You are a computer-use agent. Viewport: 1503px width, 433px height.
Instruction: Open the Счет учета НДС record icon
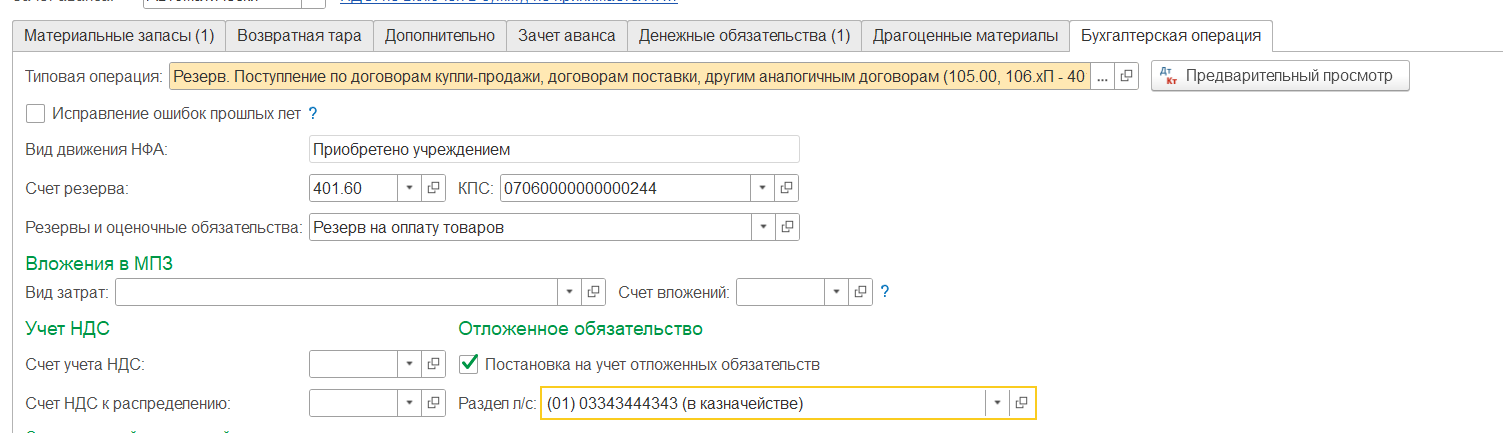(x=434, y=364)
